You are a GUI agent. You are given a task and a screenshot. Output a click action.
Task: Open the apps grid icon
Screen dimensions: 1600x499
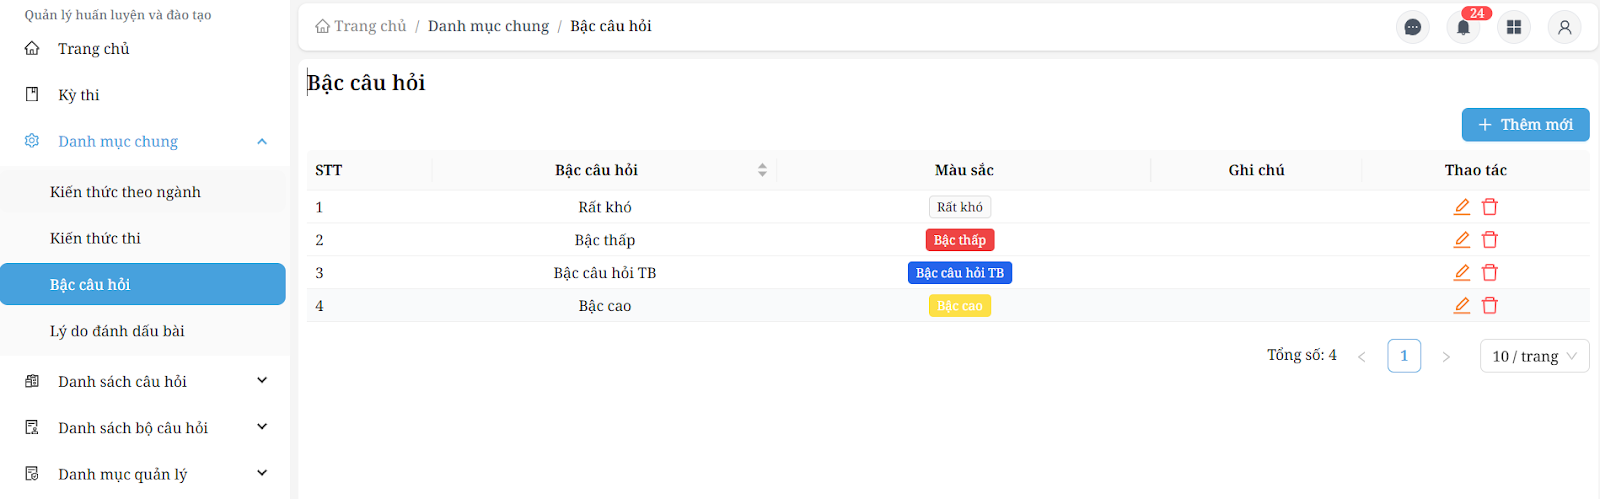pos(1514,27)
